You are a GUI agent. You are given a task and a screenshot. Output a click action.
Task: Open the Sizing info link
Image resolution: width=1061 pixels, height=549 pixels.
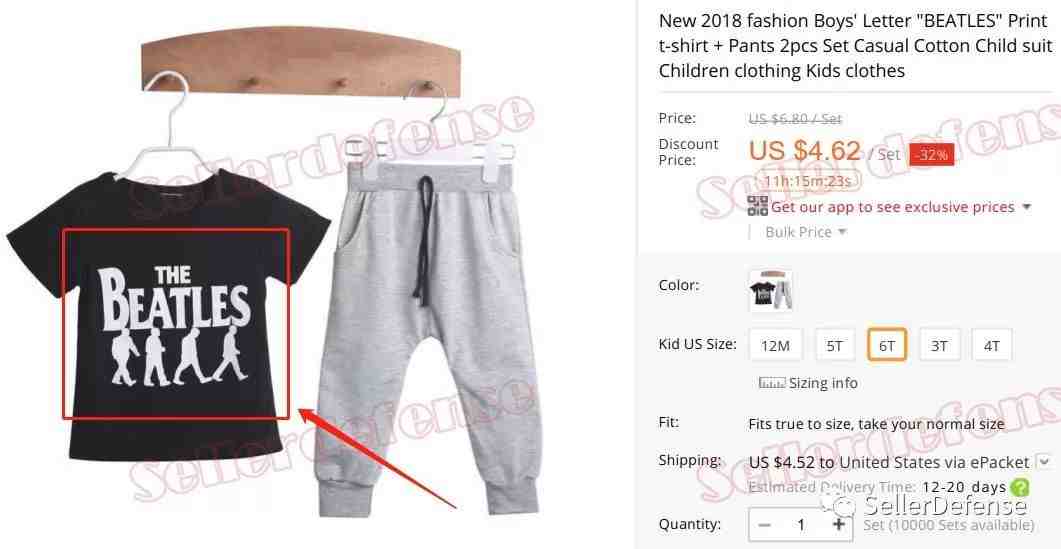point(823,383)
